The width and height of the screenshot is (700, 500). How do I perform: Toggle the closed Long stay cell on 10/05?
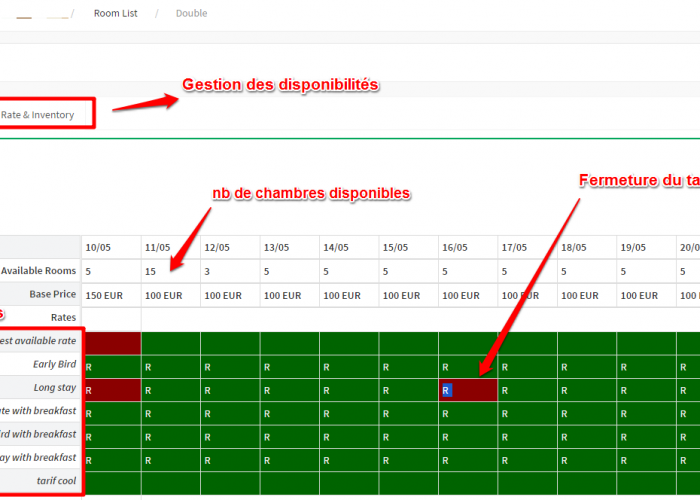point(111,390)
